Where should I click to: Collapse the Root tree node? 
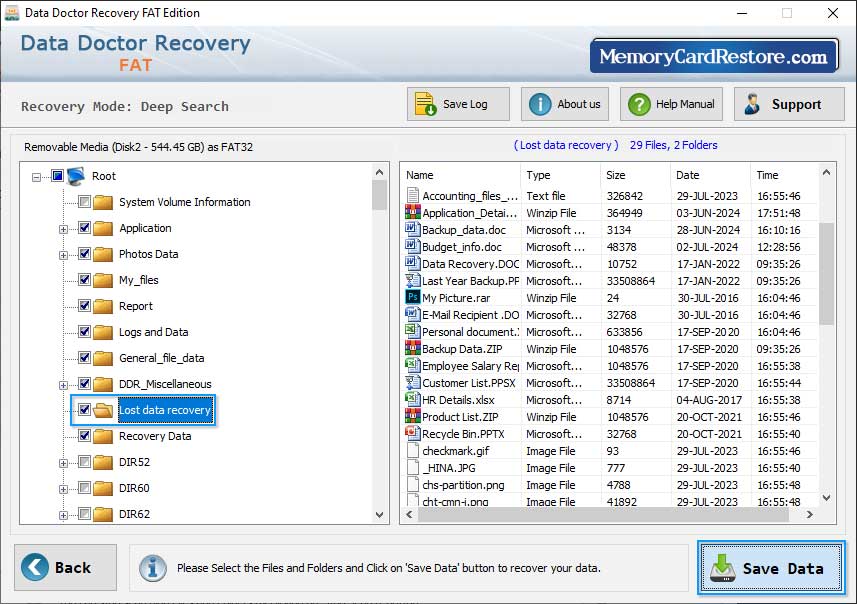click(36, 177)
